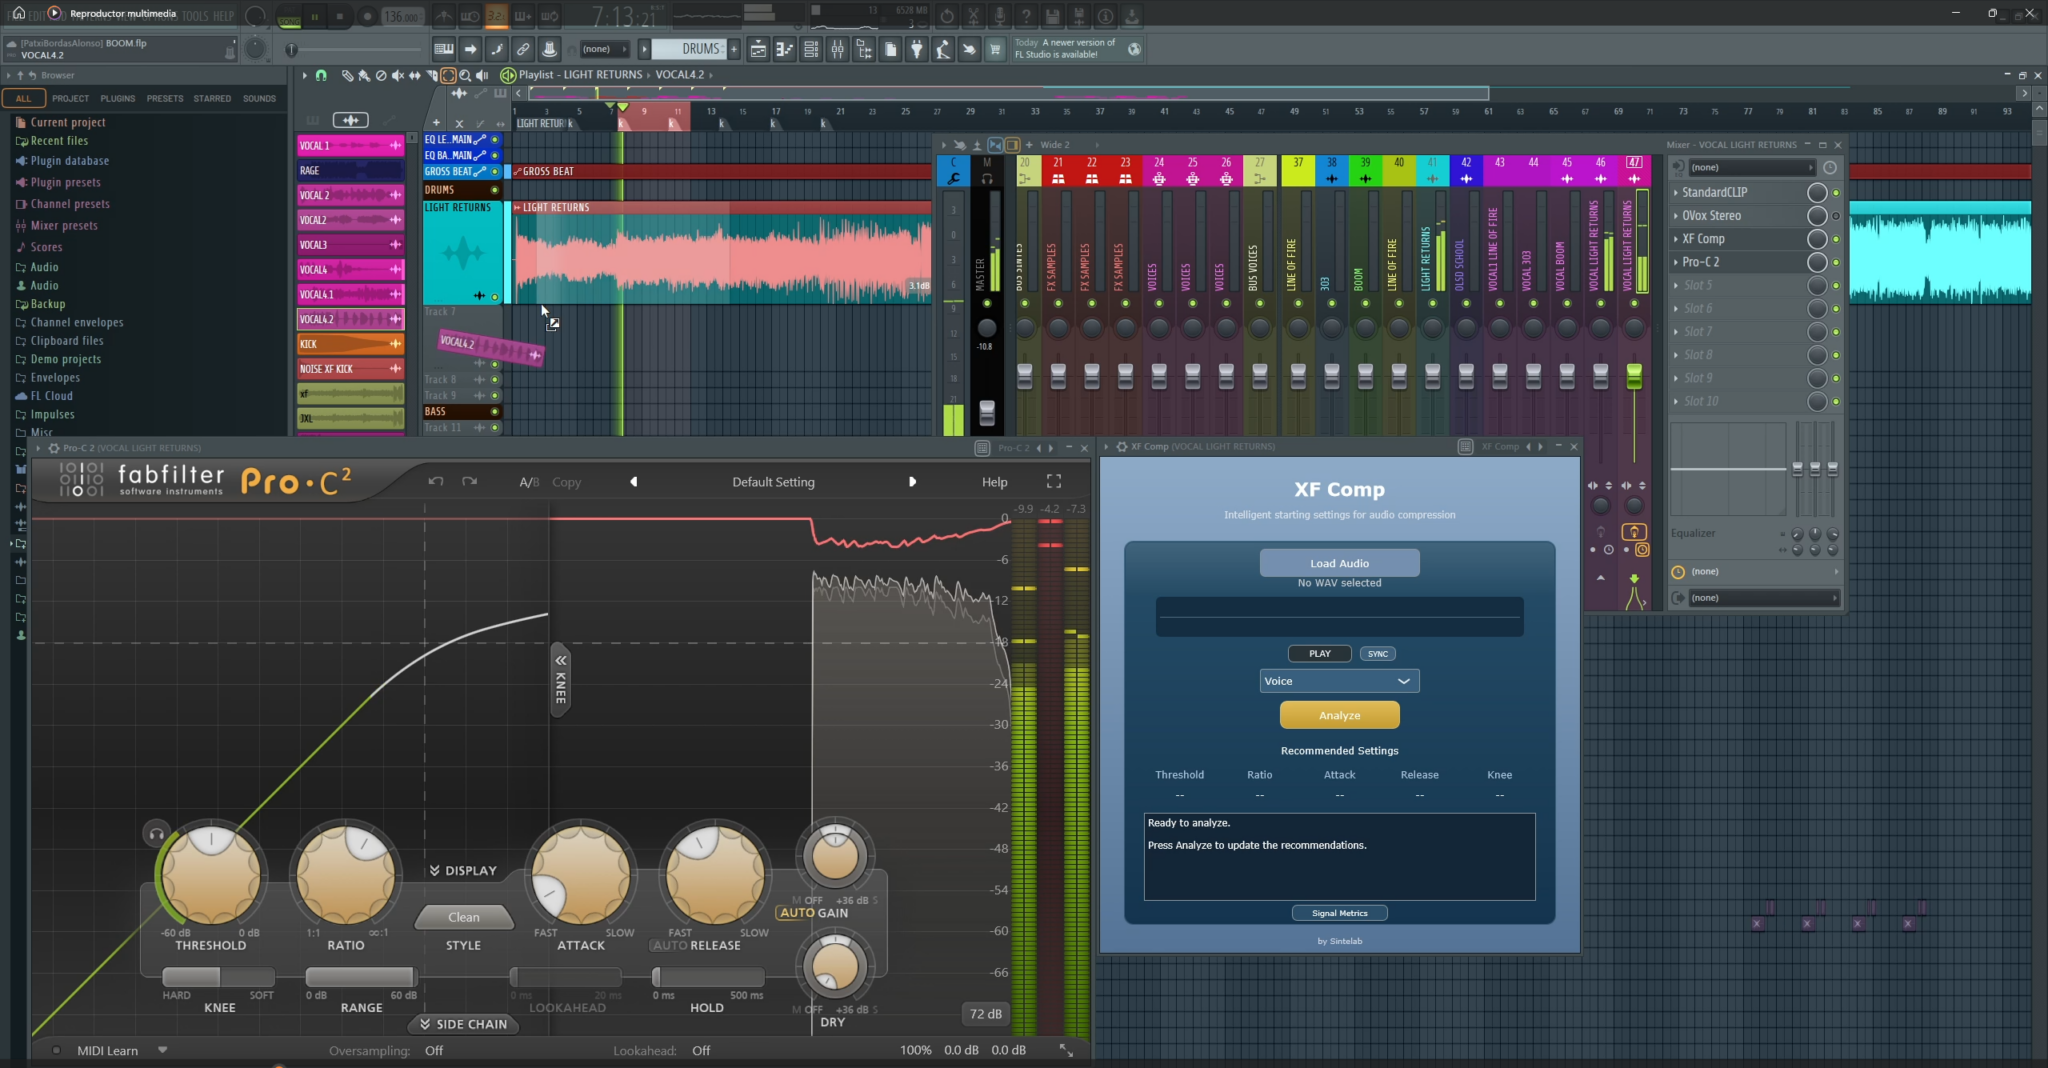Screen dimensions: 2048x1068
Task: Select the PLUGINS browser tab
Action: click(x=118, y=98)
